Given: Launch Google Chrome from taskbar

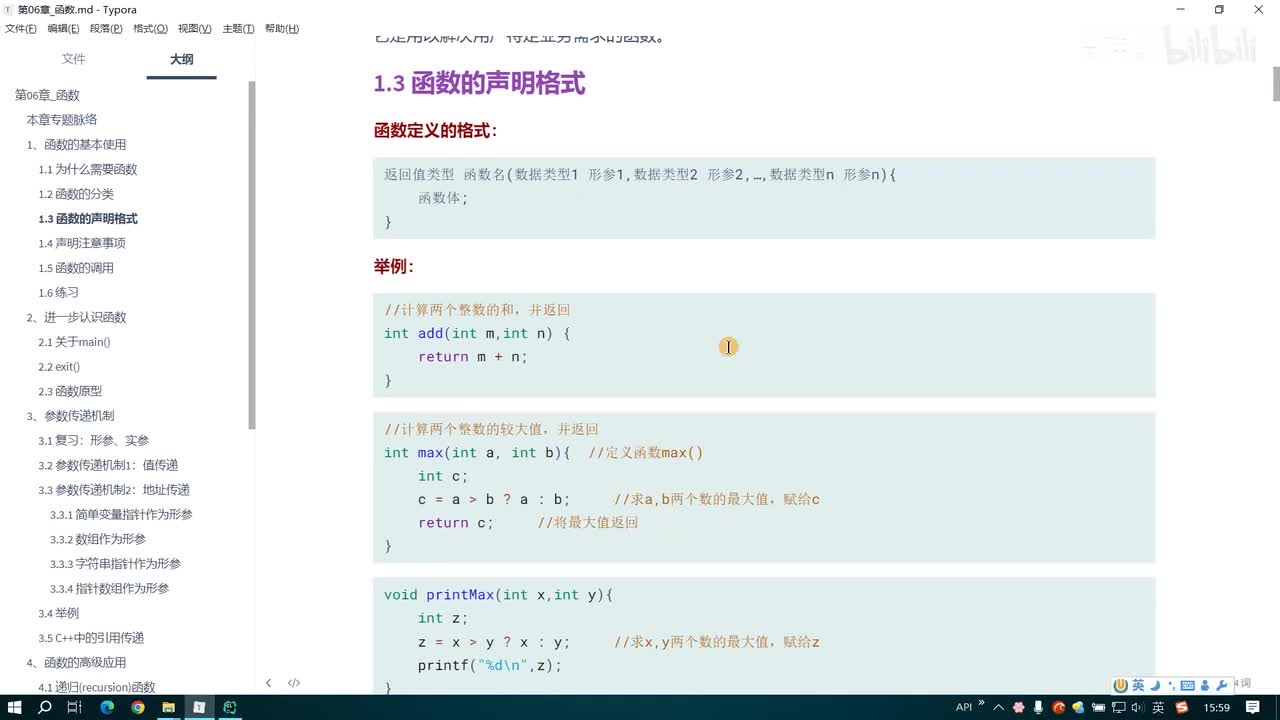Looking at the screenshot, I should click(138, 707).
